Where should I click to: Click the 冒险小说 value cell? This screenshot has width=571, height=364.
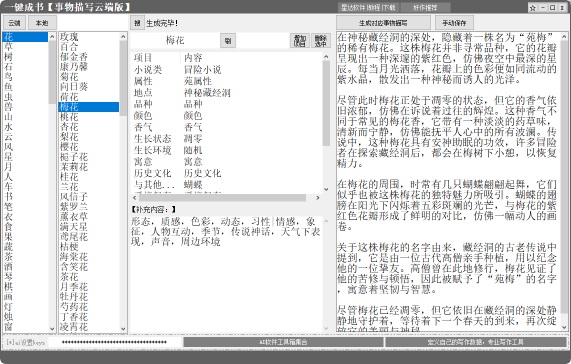[202, 70]
